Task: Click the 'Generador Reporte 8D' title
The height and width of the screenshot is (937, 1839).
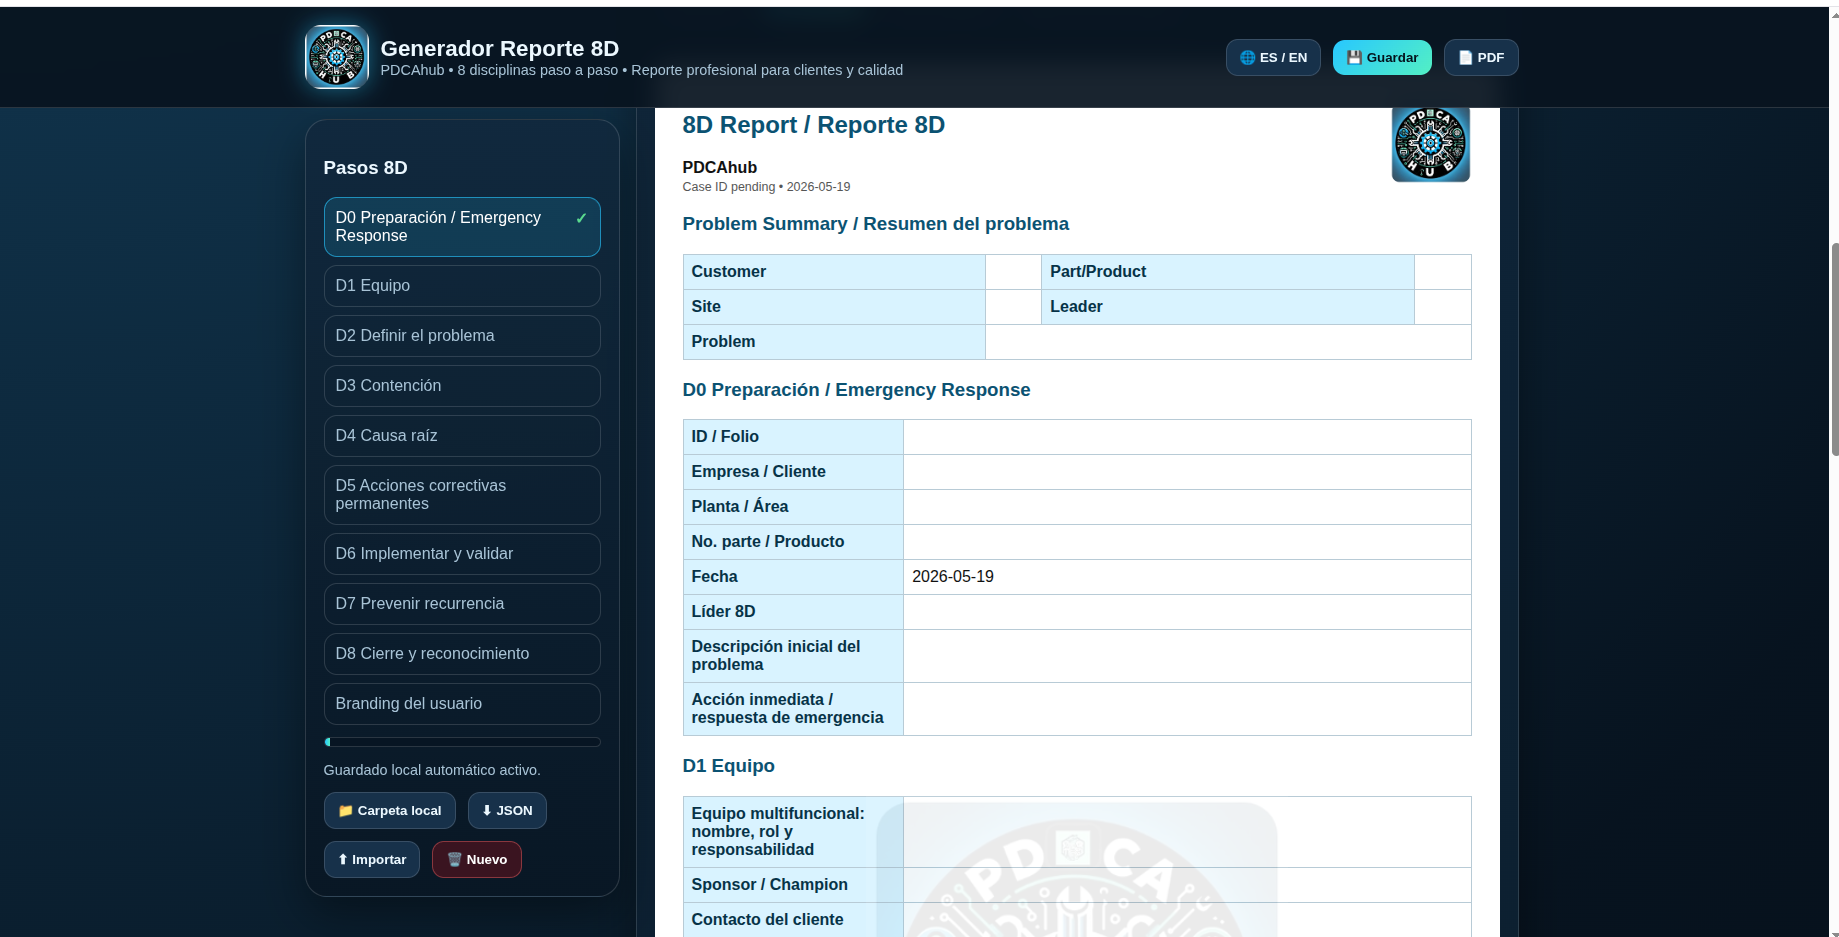Action: tap(499, 48)
